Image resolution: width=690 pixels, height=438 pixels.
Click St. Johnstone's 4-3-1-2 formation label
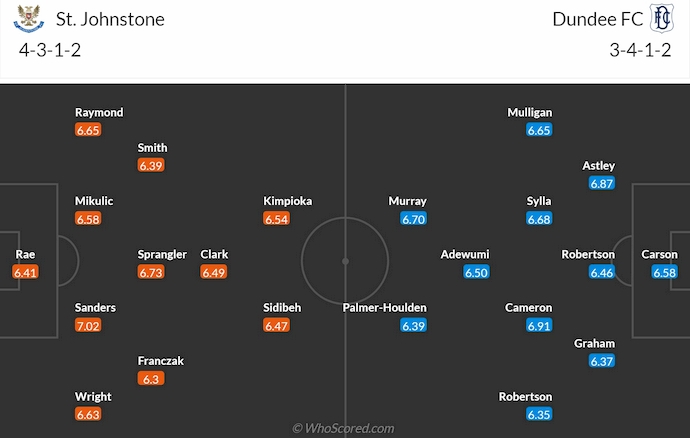49,51
